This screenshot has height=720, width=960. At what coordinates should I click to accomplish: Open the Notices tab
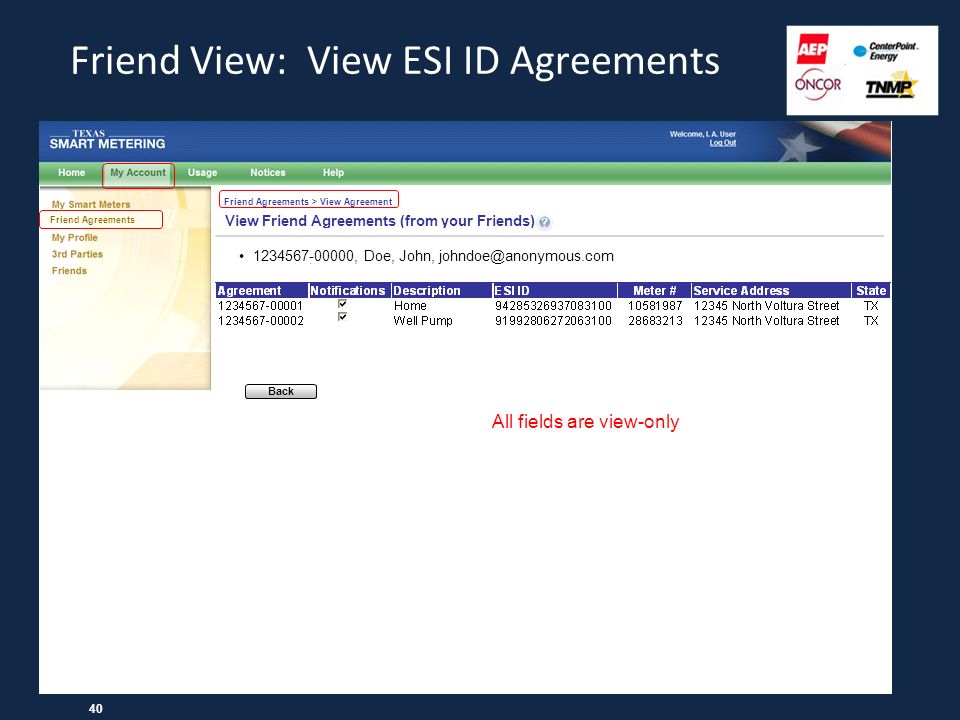(268, 173)
